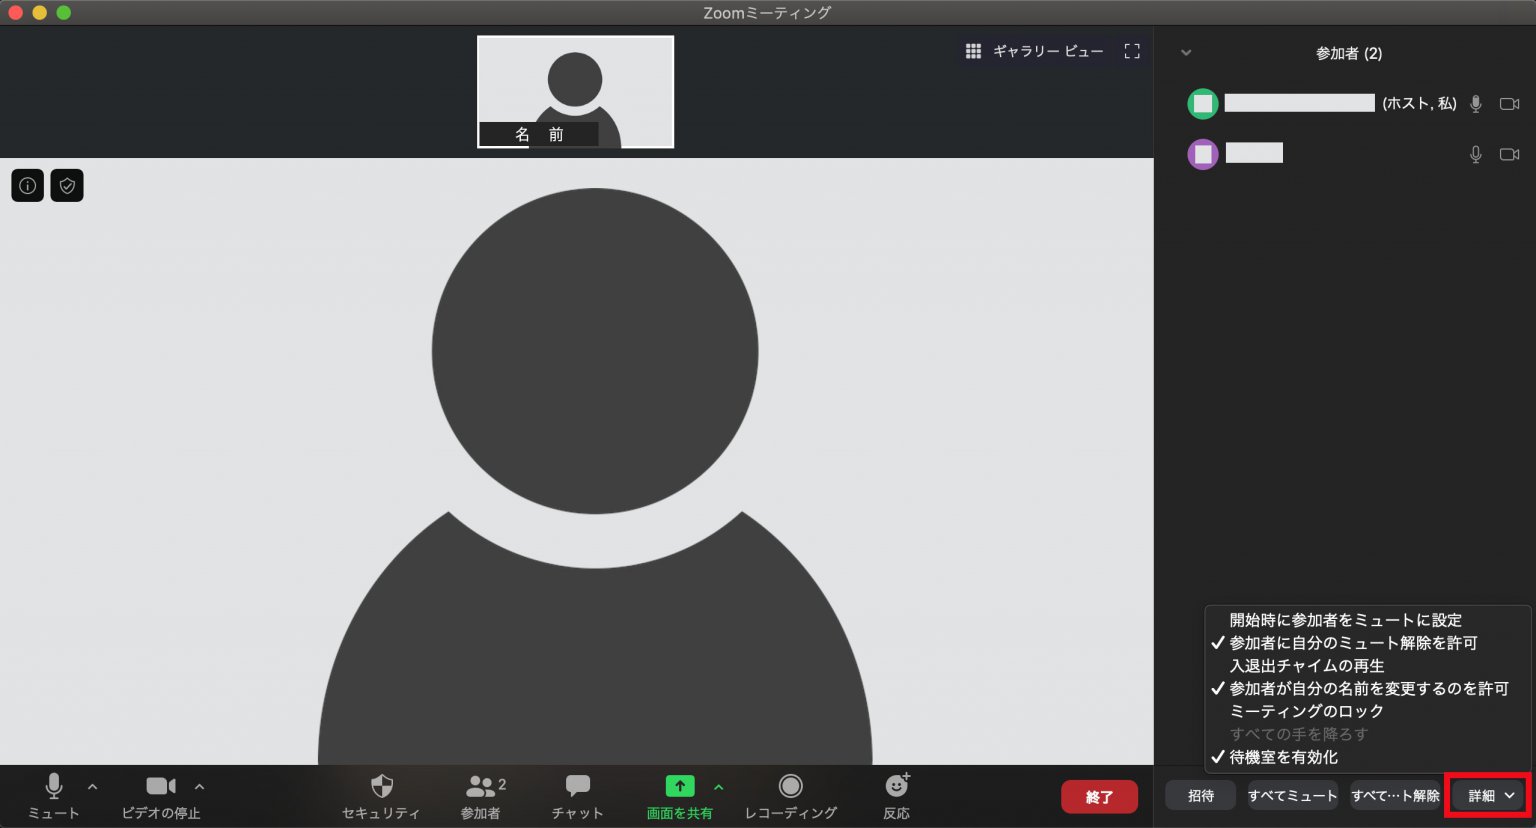
Task: Start recording with レコーディング icon
Action: (791, 786)
